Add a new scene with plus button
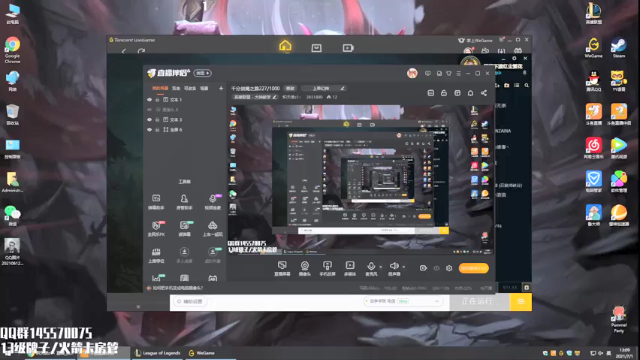 (221, 88)
